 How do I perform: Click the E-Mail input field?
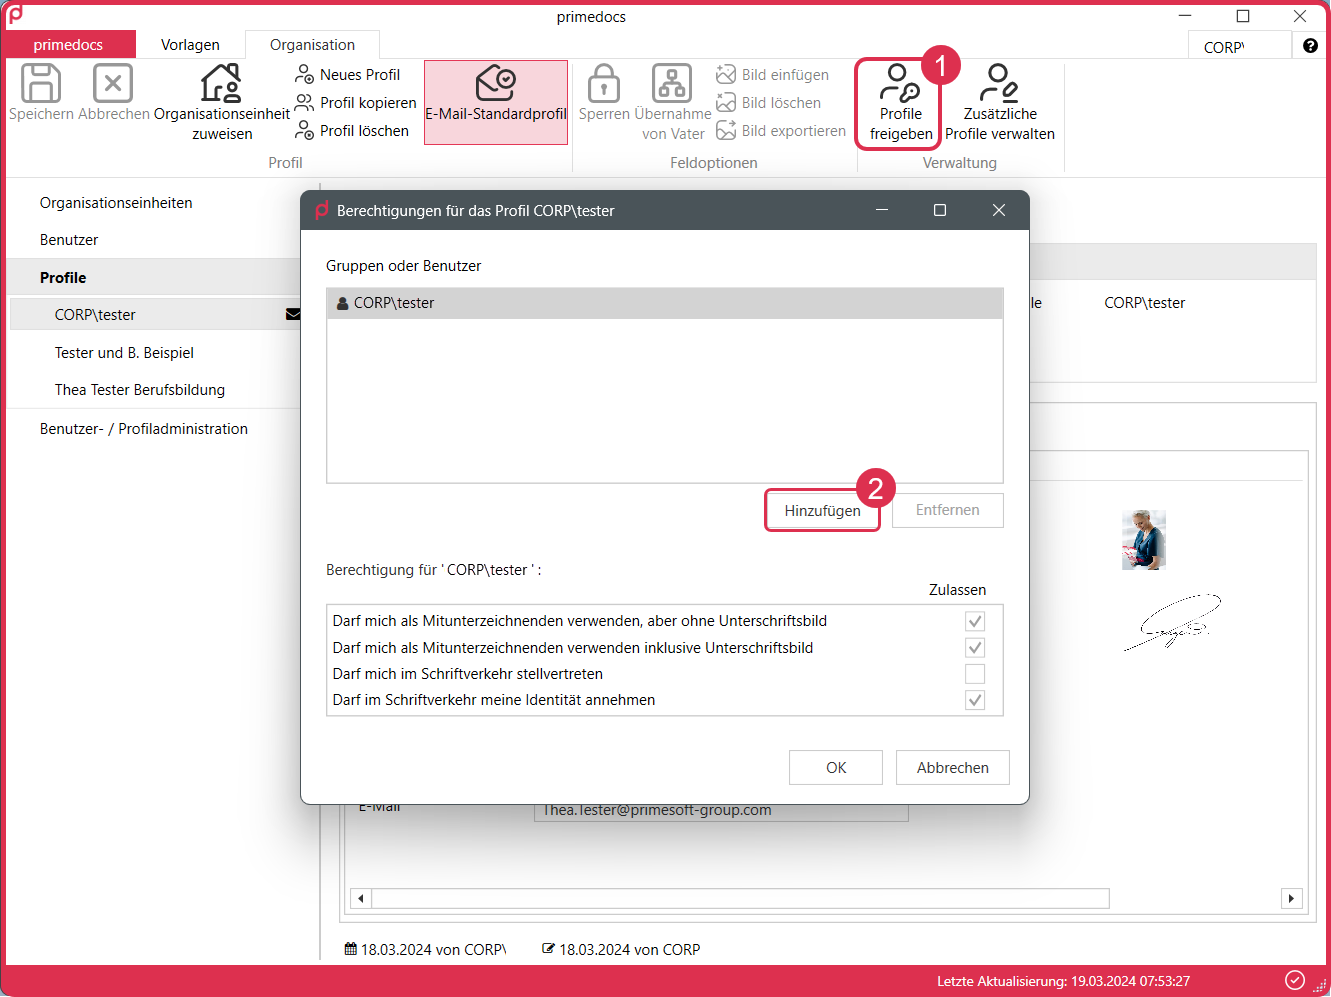(721, 811)
